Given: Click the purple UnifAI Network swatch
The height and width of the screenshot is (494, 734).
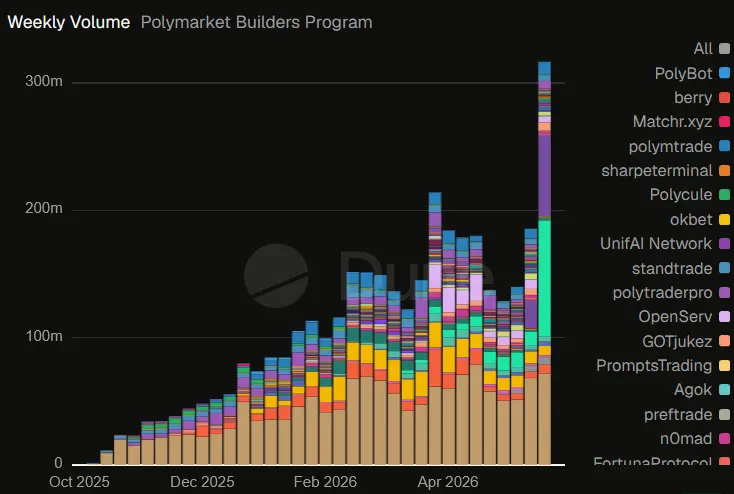Looking at the screenshot, I should pos(724,243).
